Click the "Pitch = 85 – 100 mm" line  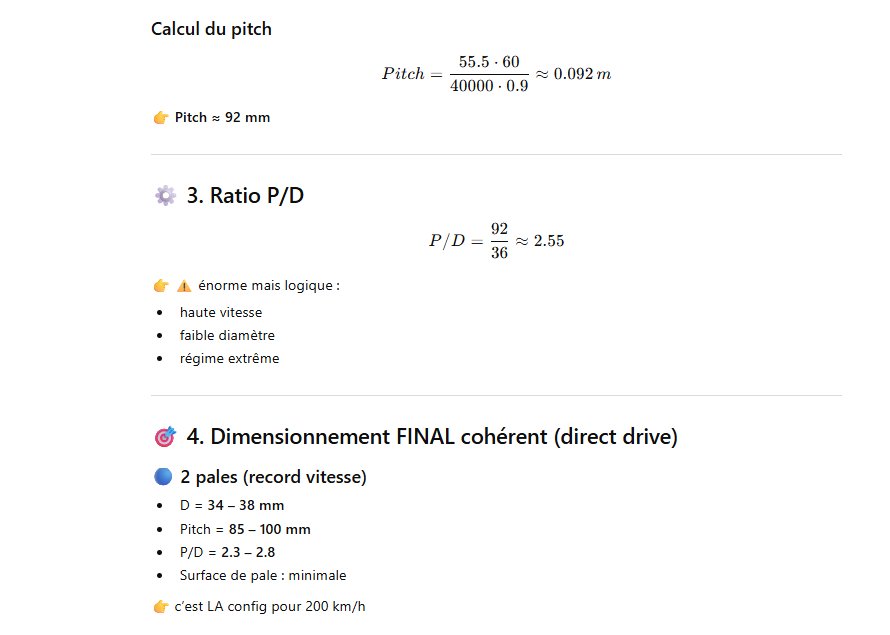245,529
